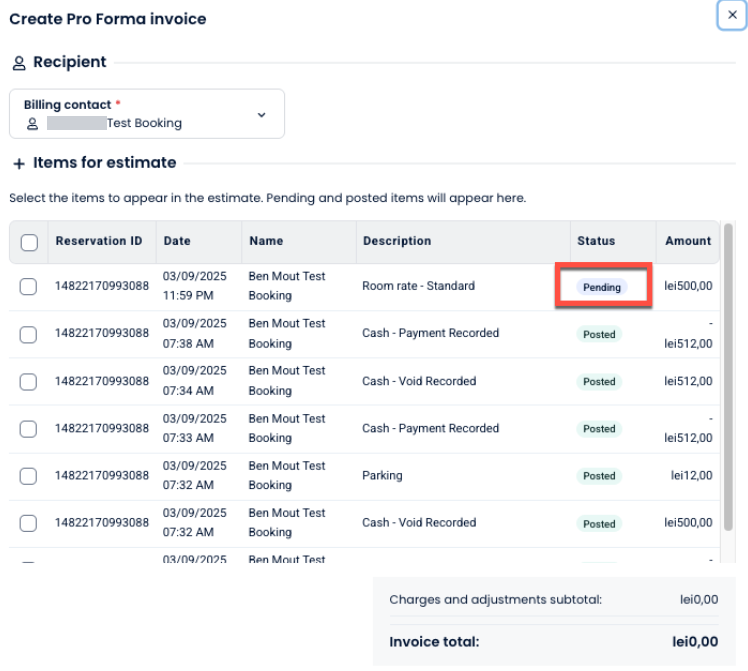
Task: Click the Recipient person icon
Action: pyautogui.click(x=18, y=63)
